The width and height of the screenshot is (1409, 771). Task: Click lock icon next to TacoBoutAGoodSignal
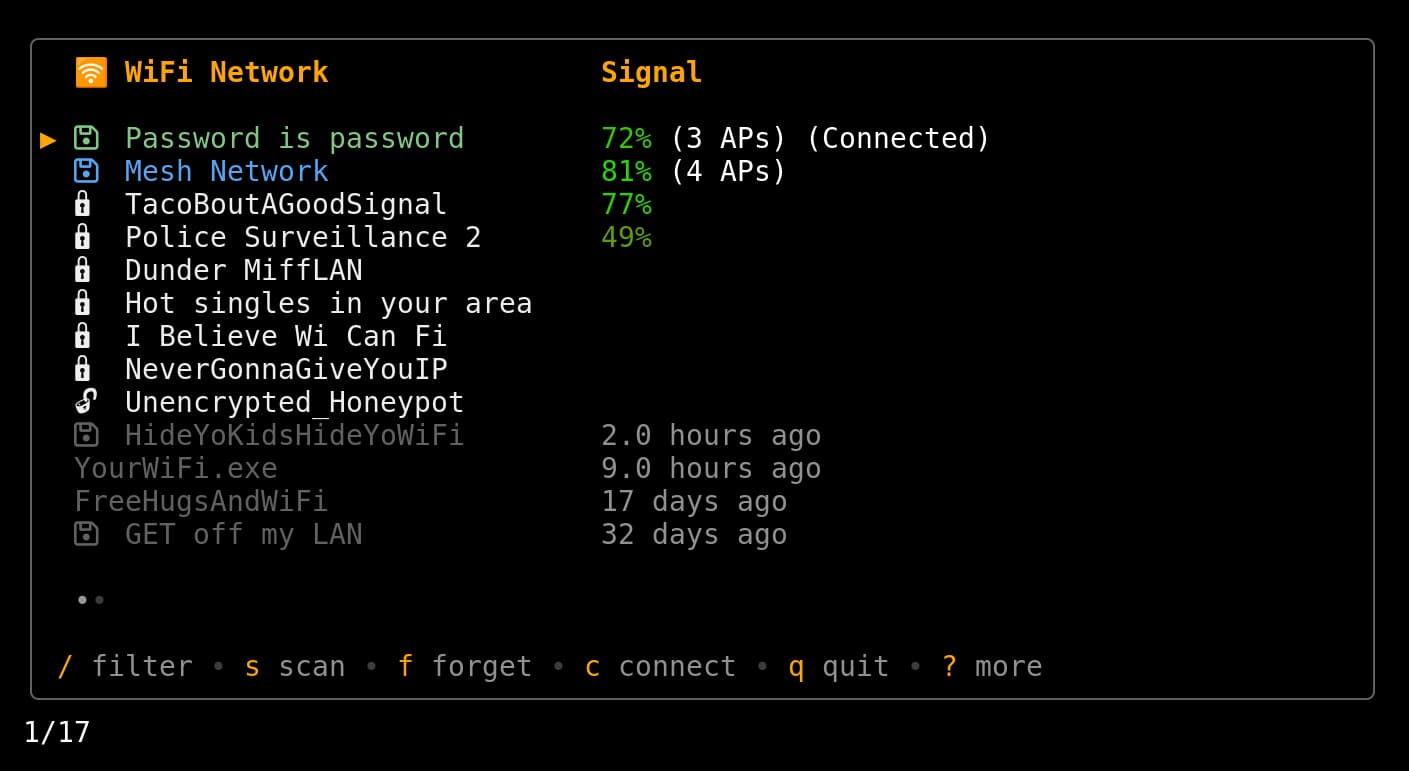pyautogui.click(x=83, y=204)
